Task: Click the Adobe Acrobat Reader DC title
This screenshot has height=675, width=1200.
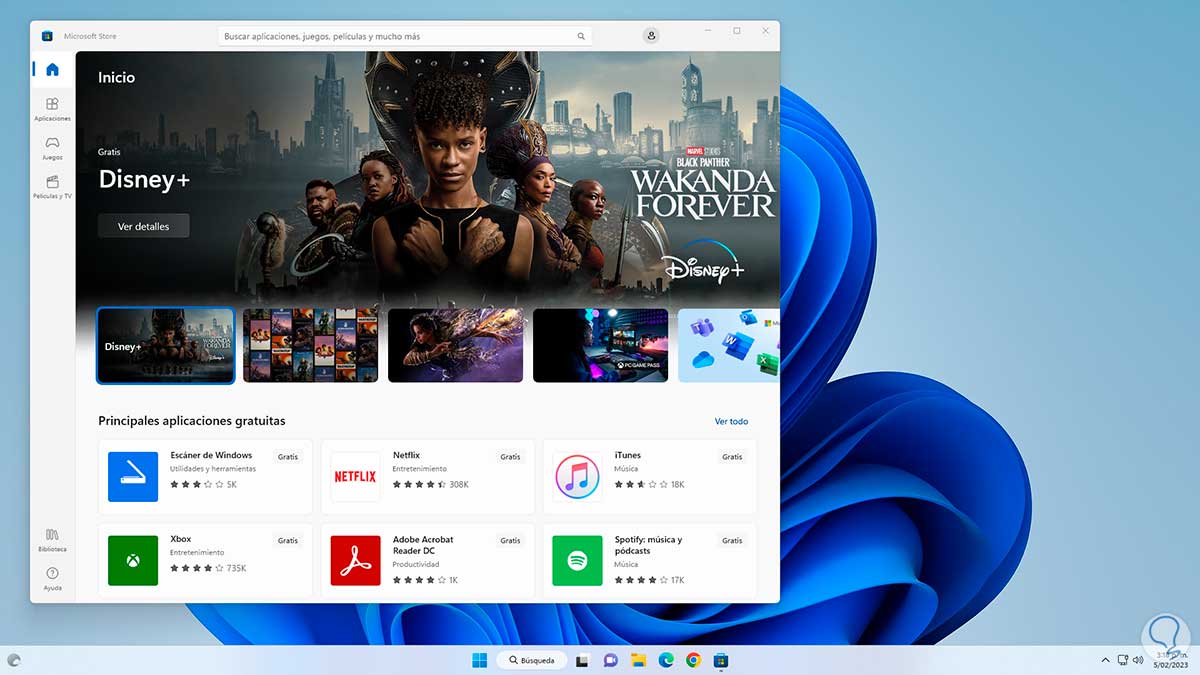Action: click(423, 545)
